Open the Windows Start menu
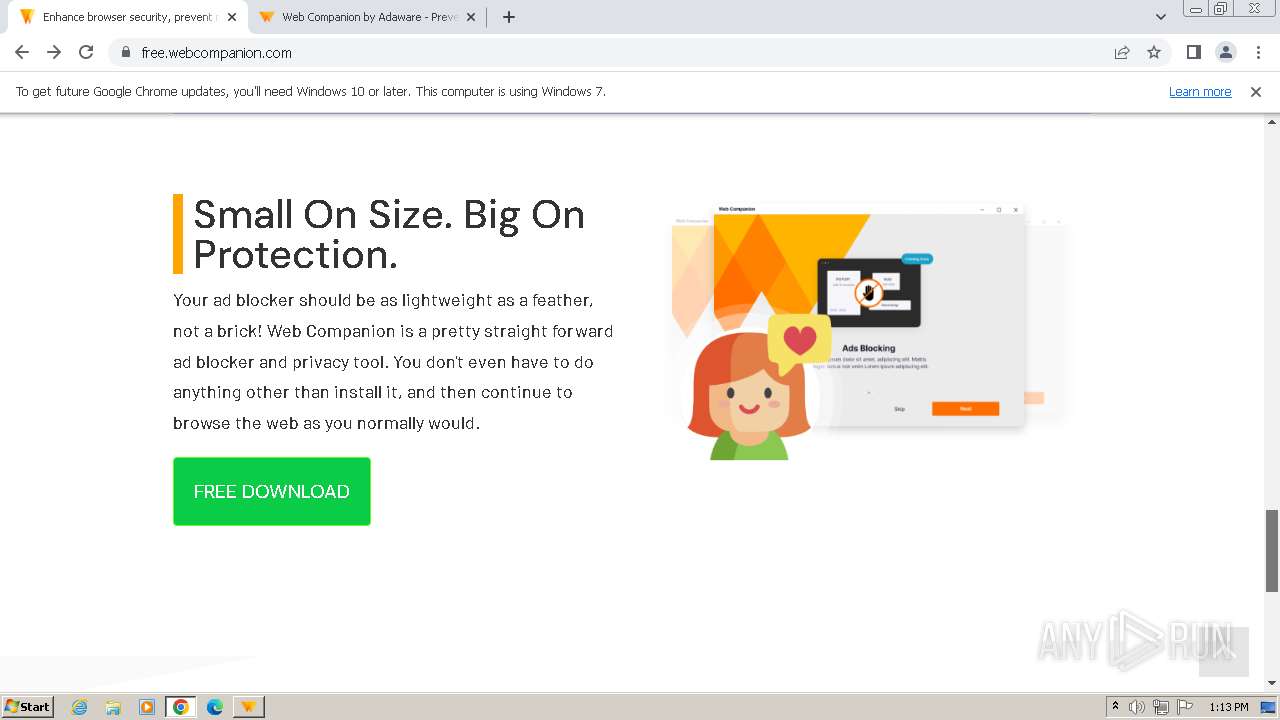This screenshot has height=720, width=1280. (x=28, y=706)
